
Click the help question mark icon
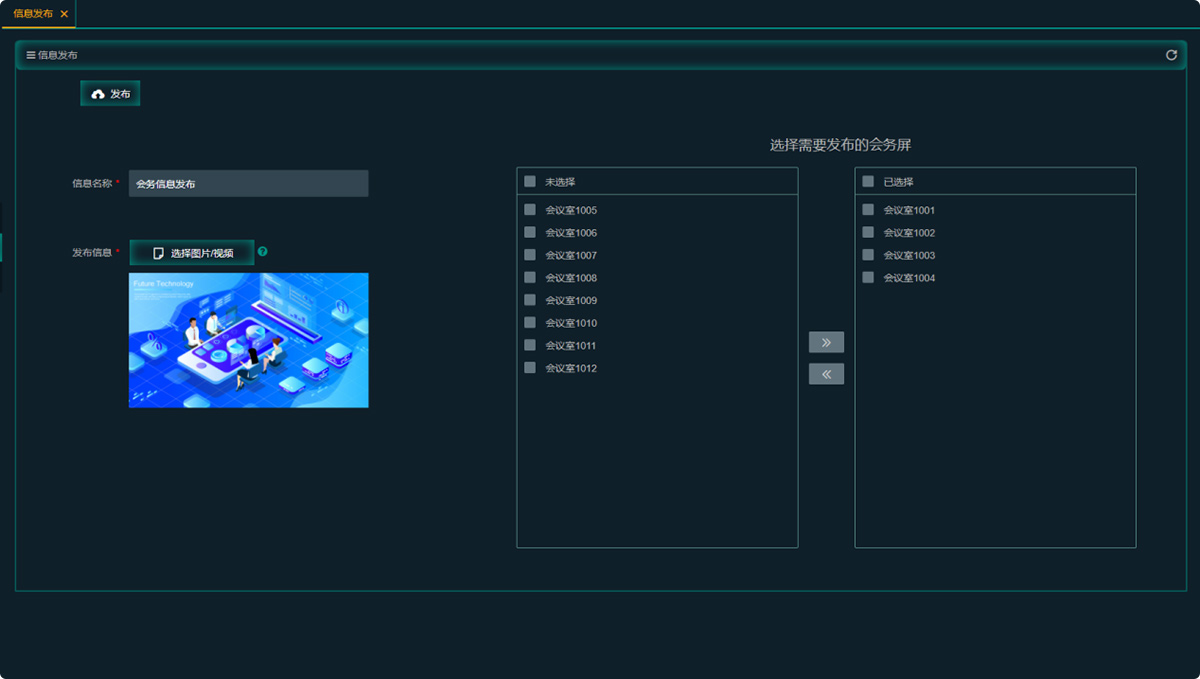pos(263,252)
